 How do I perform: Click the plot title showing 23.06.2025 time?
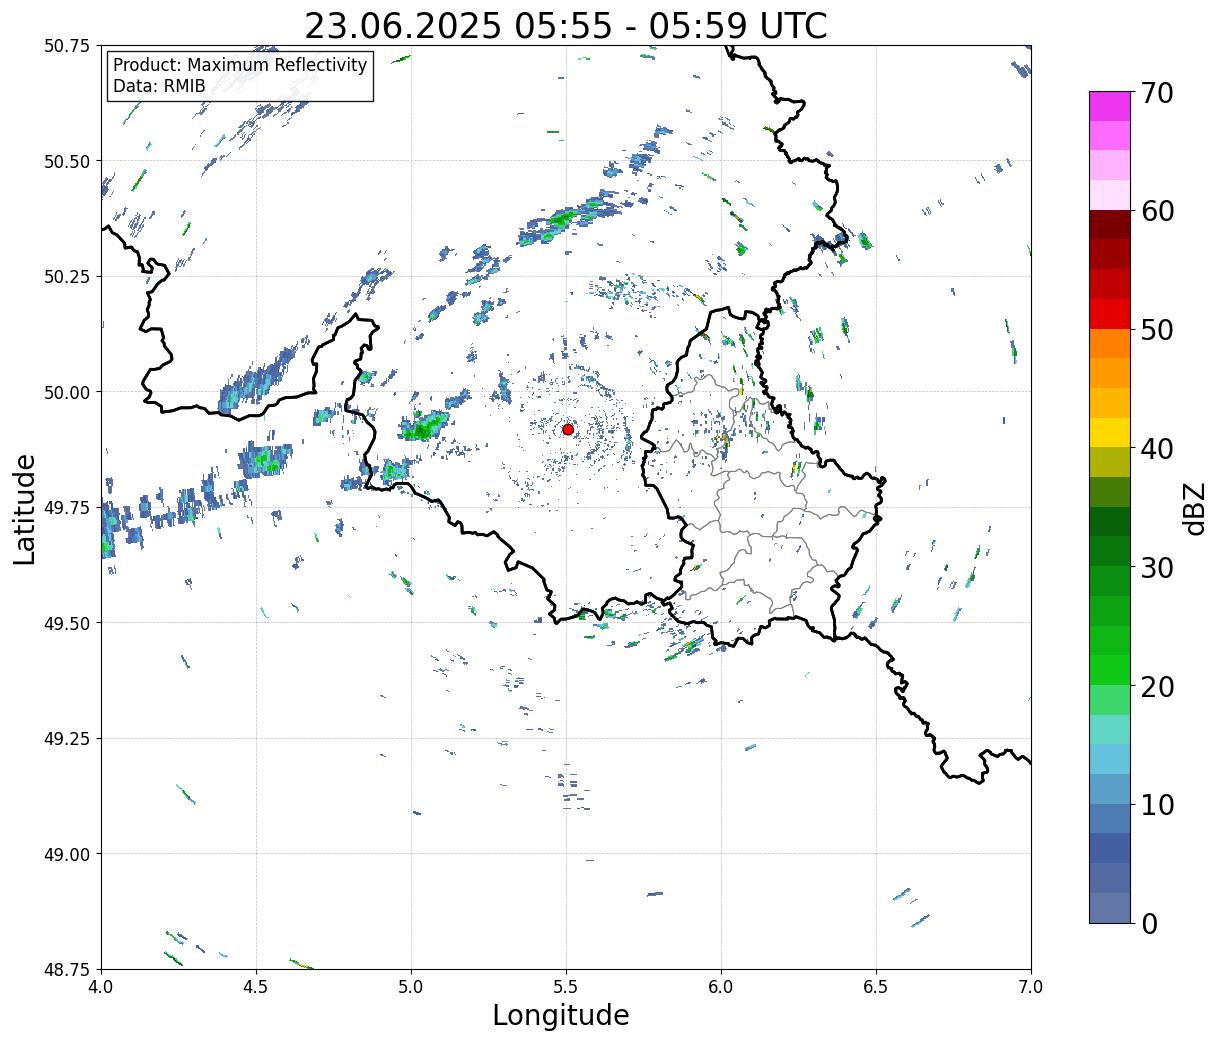tap(566, 25)
